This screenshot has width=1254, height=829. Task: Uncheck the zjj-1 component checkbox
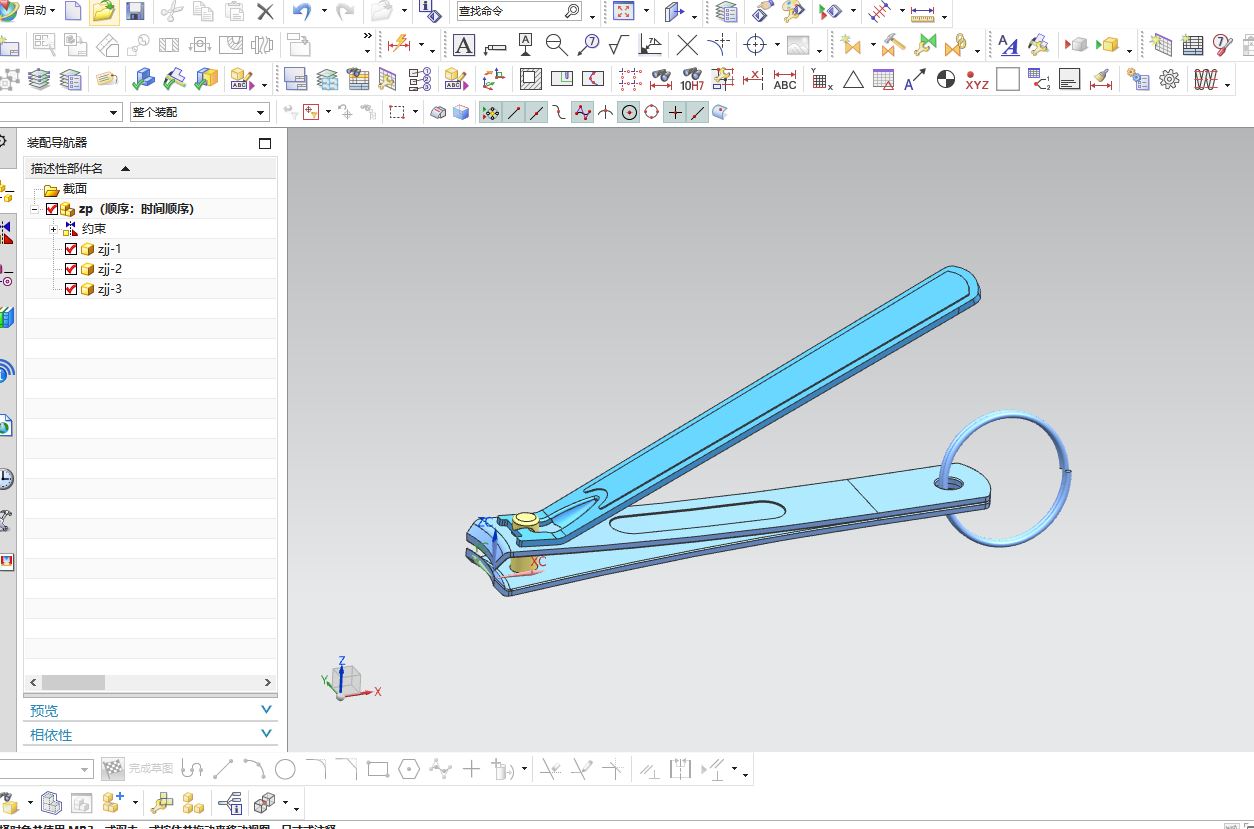click(x=71, y=249)
